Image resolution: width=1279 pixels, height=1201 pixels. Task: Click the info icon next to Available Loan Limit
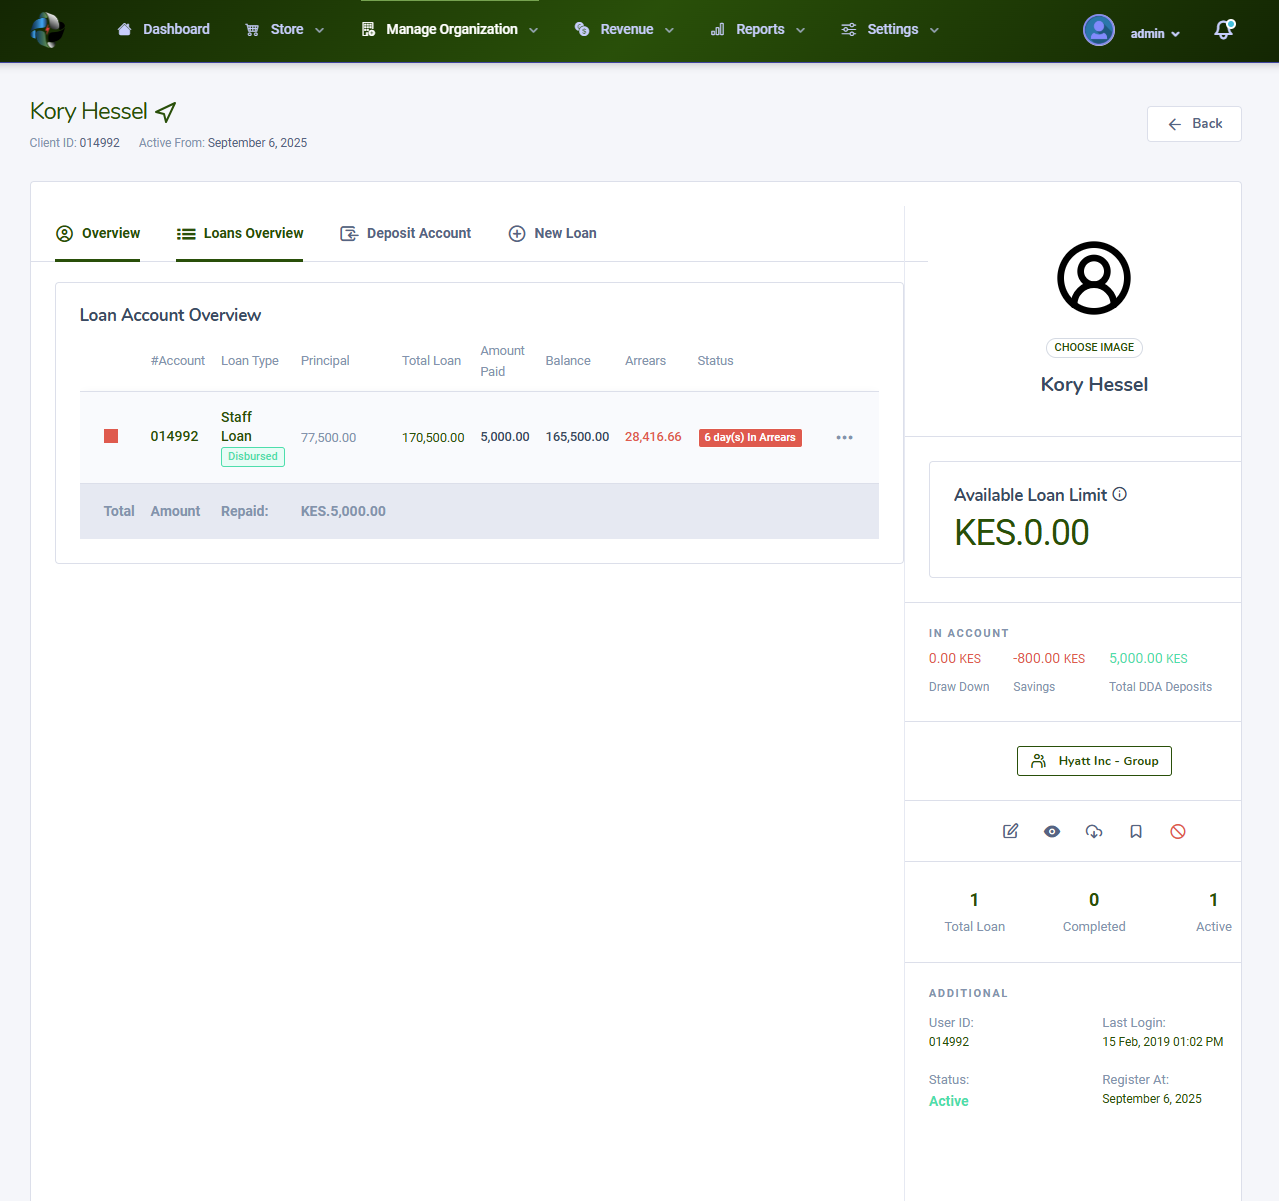(x=1120, y=494)
